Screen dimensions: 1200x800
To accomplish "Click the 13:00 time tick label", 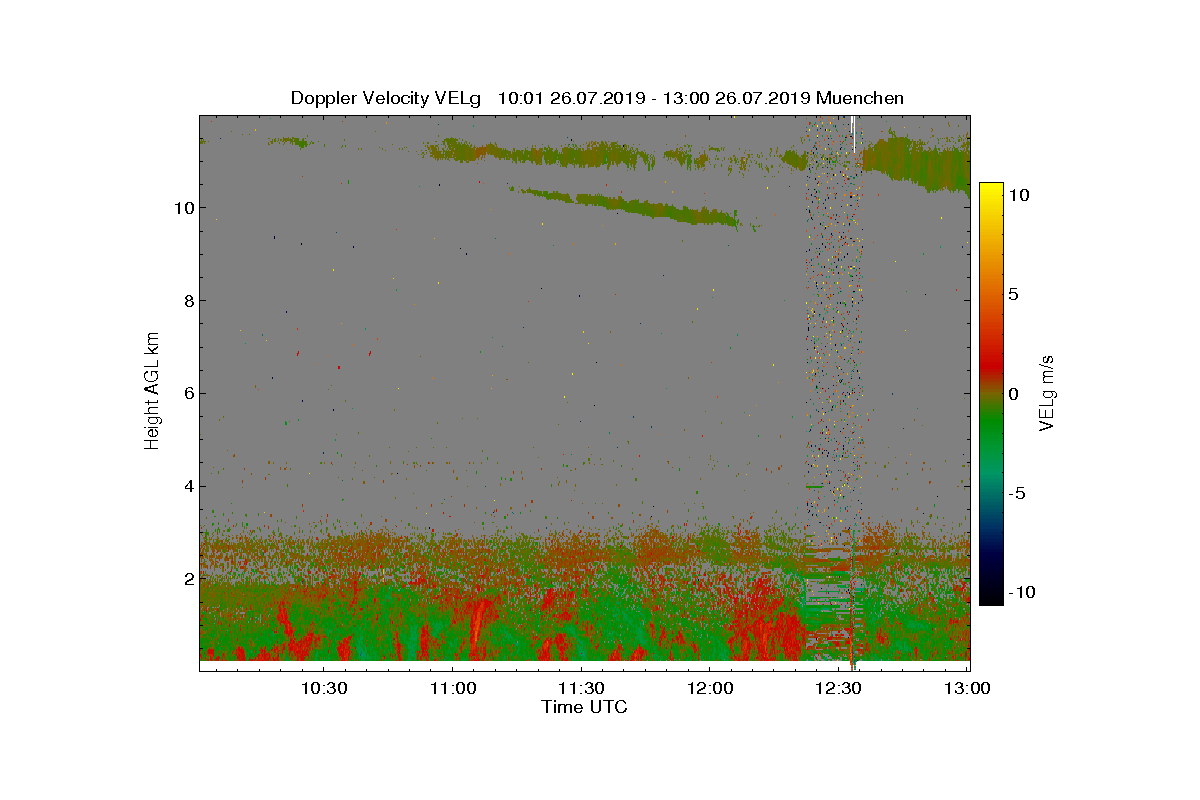I will click(x=967, y=688).
